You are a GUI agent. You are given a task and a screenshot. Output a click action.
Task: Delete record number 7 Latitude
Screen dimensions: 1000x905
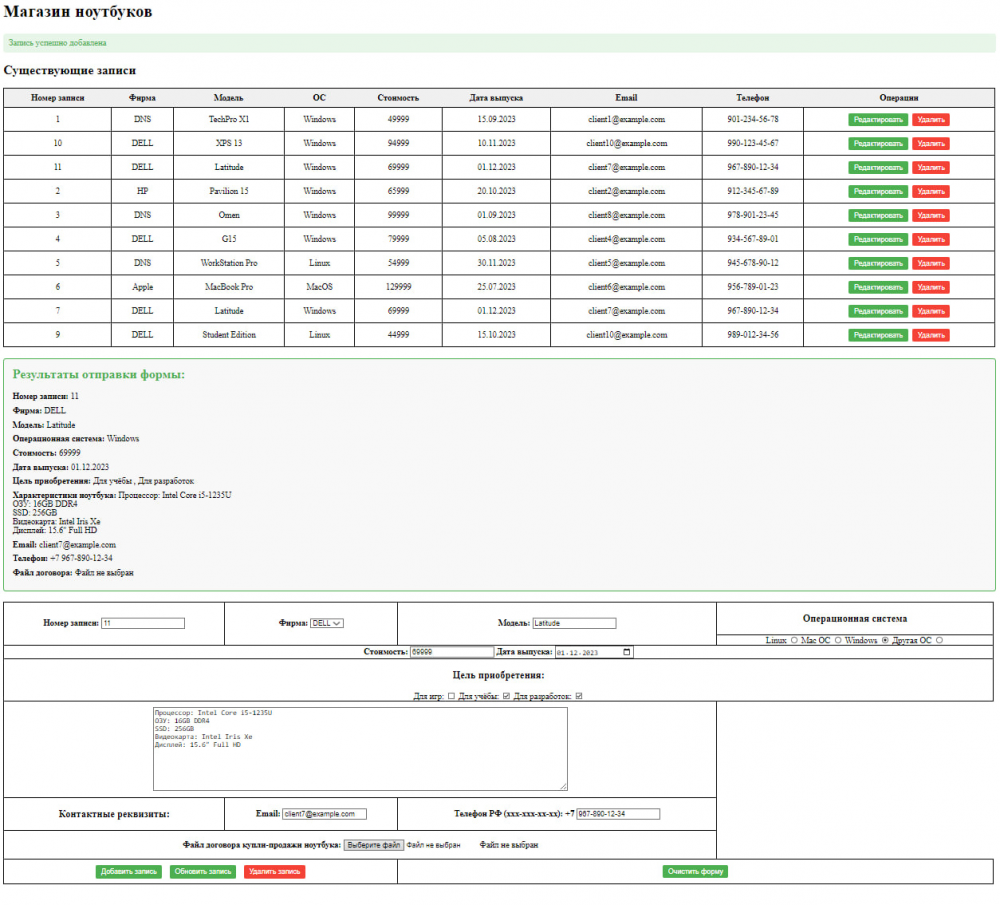coord(930,311)
